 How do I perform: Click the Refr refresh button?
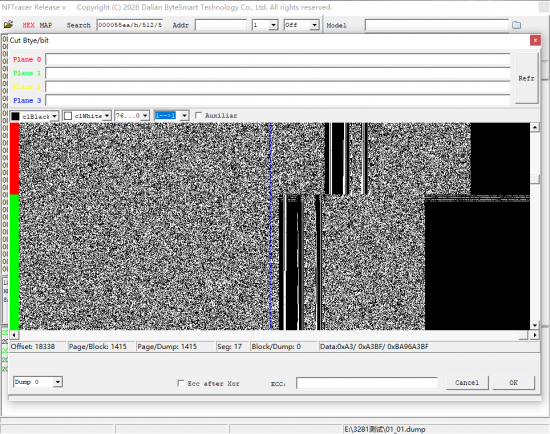(526, 78)
